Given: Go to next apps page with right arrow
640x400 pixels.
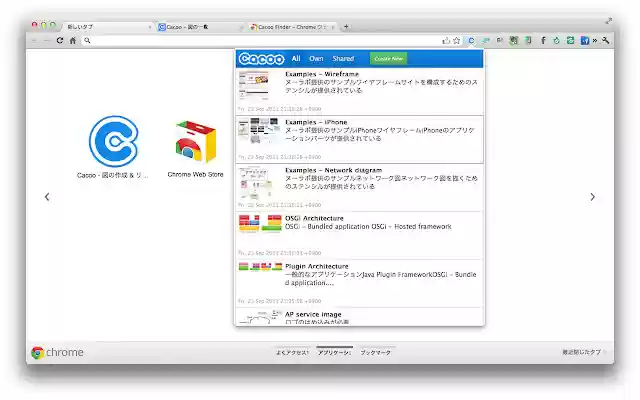Looking at the screenshot, I should click(x=593, y=197).
